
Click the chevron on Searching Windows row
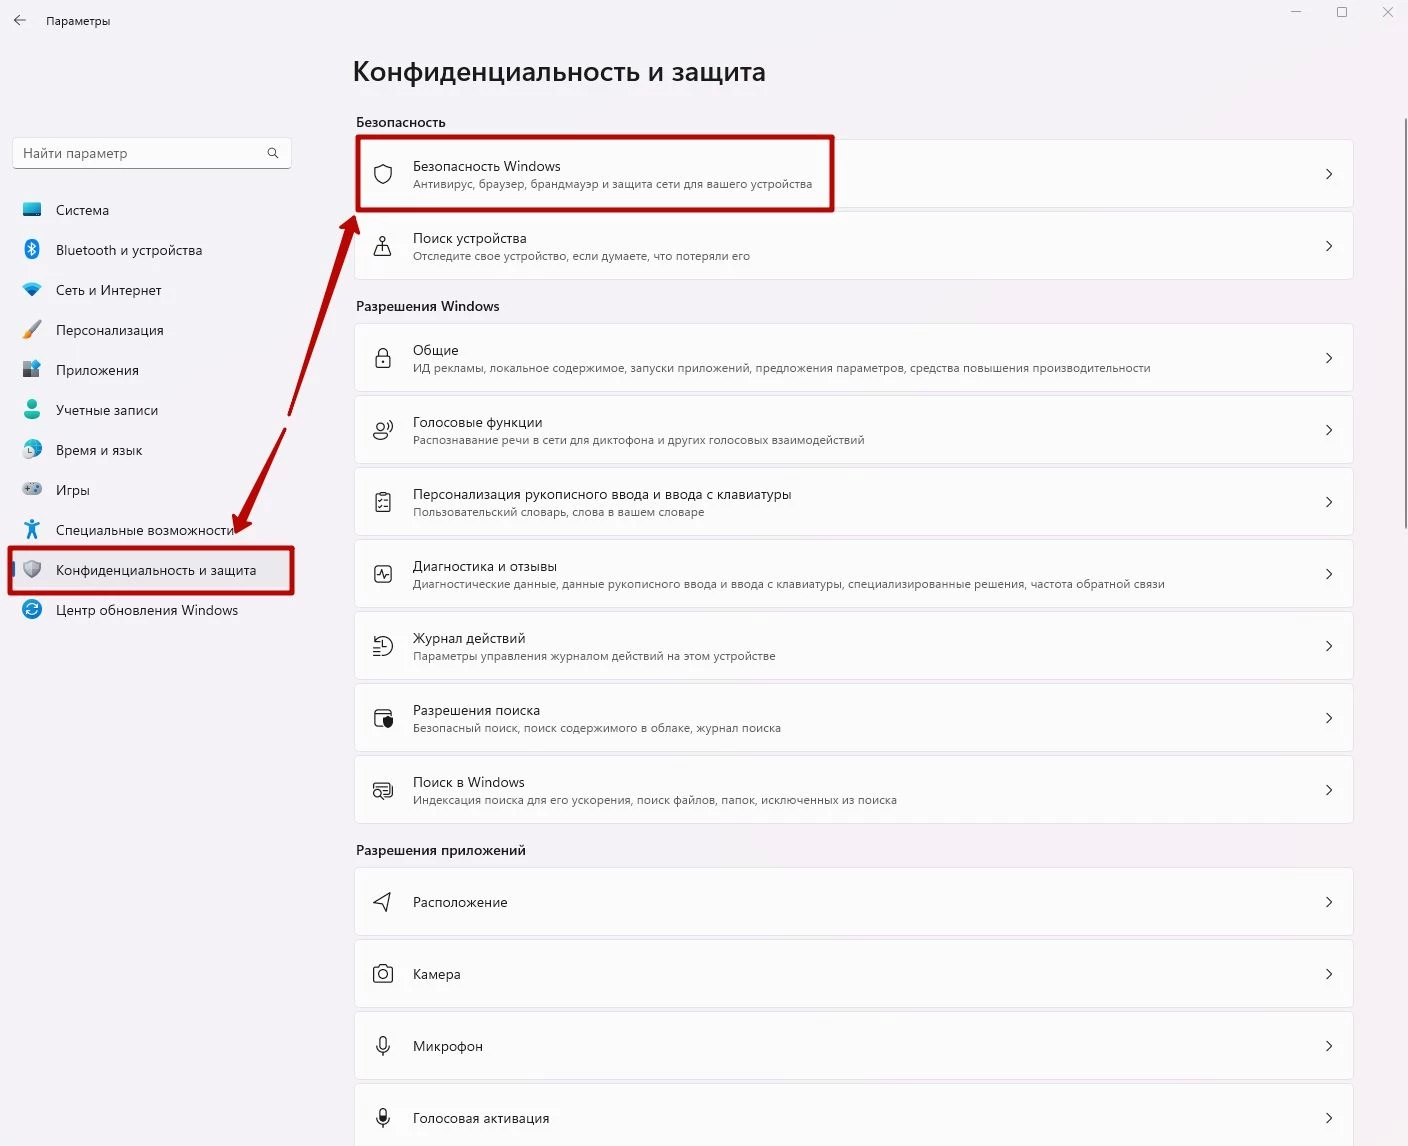1329,790
